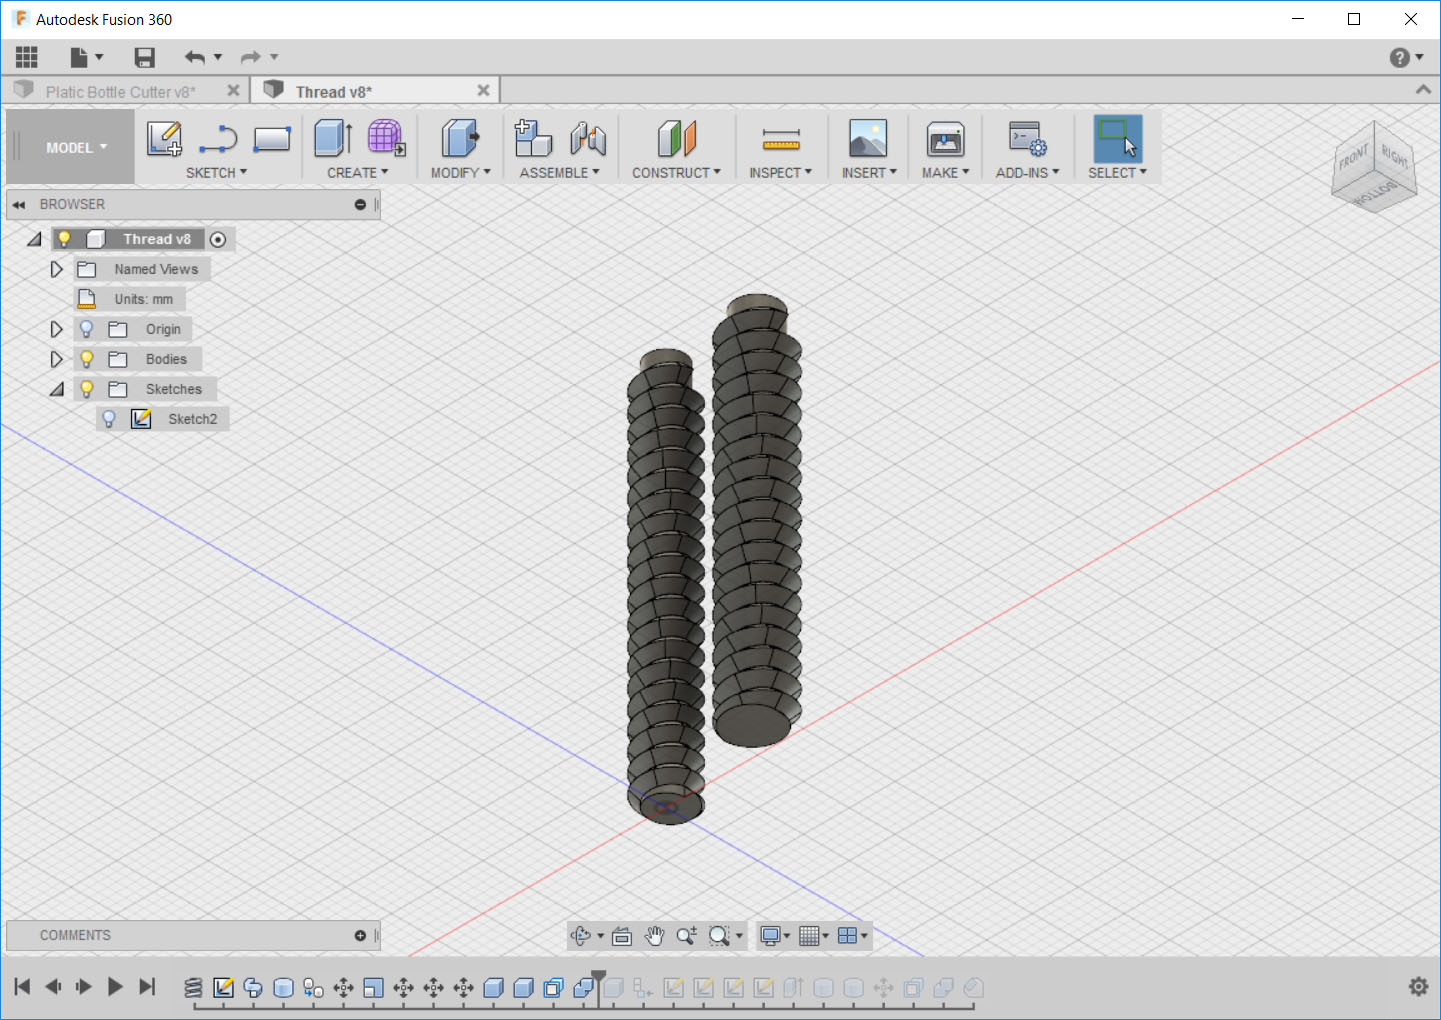Click the New Component icon

tap(533, 139)
